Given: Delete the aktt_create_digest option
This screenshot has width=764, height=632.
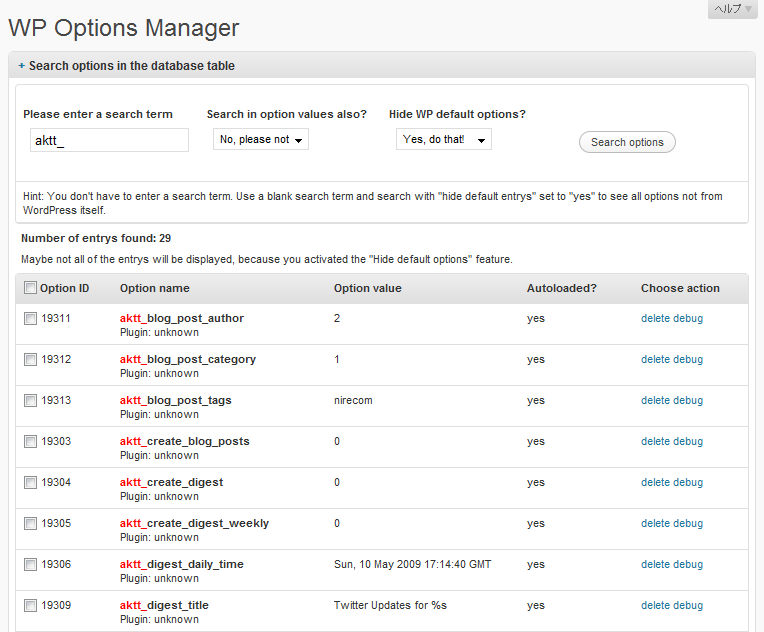Looking at the screenshot, I should pos(655,482).
